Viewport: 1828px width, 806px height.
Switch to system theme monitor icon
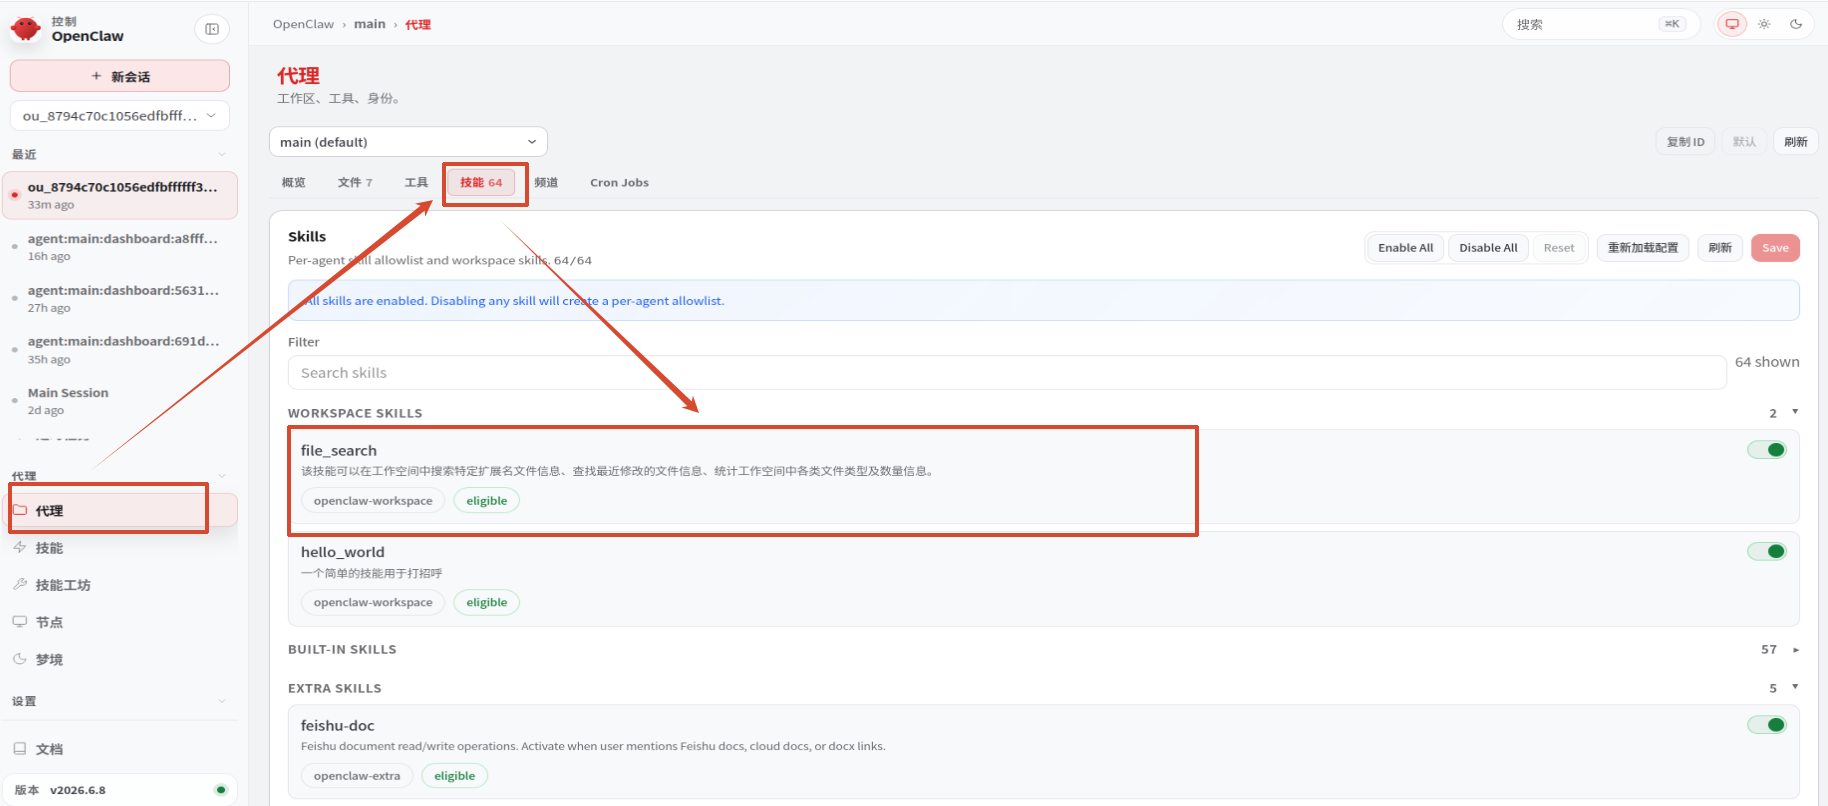tap(1732, 24)
